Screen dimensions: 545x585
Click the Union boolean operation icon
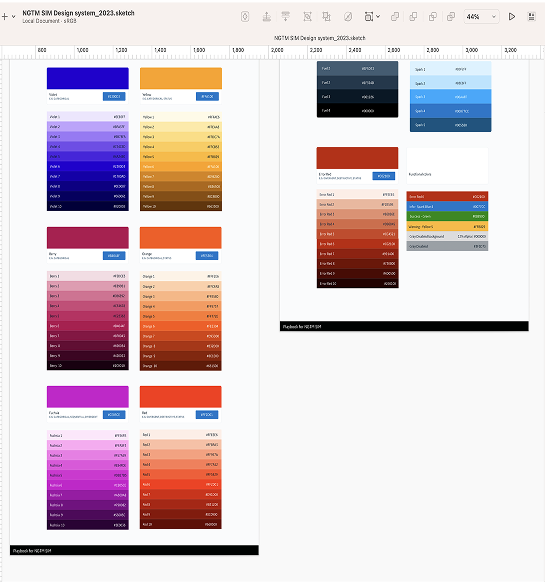[395, 16]
